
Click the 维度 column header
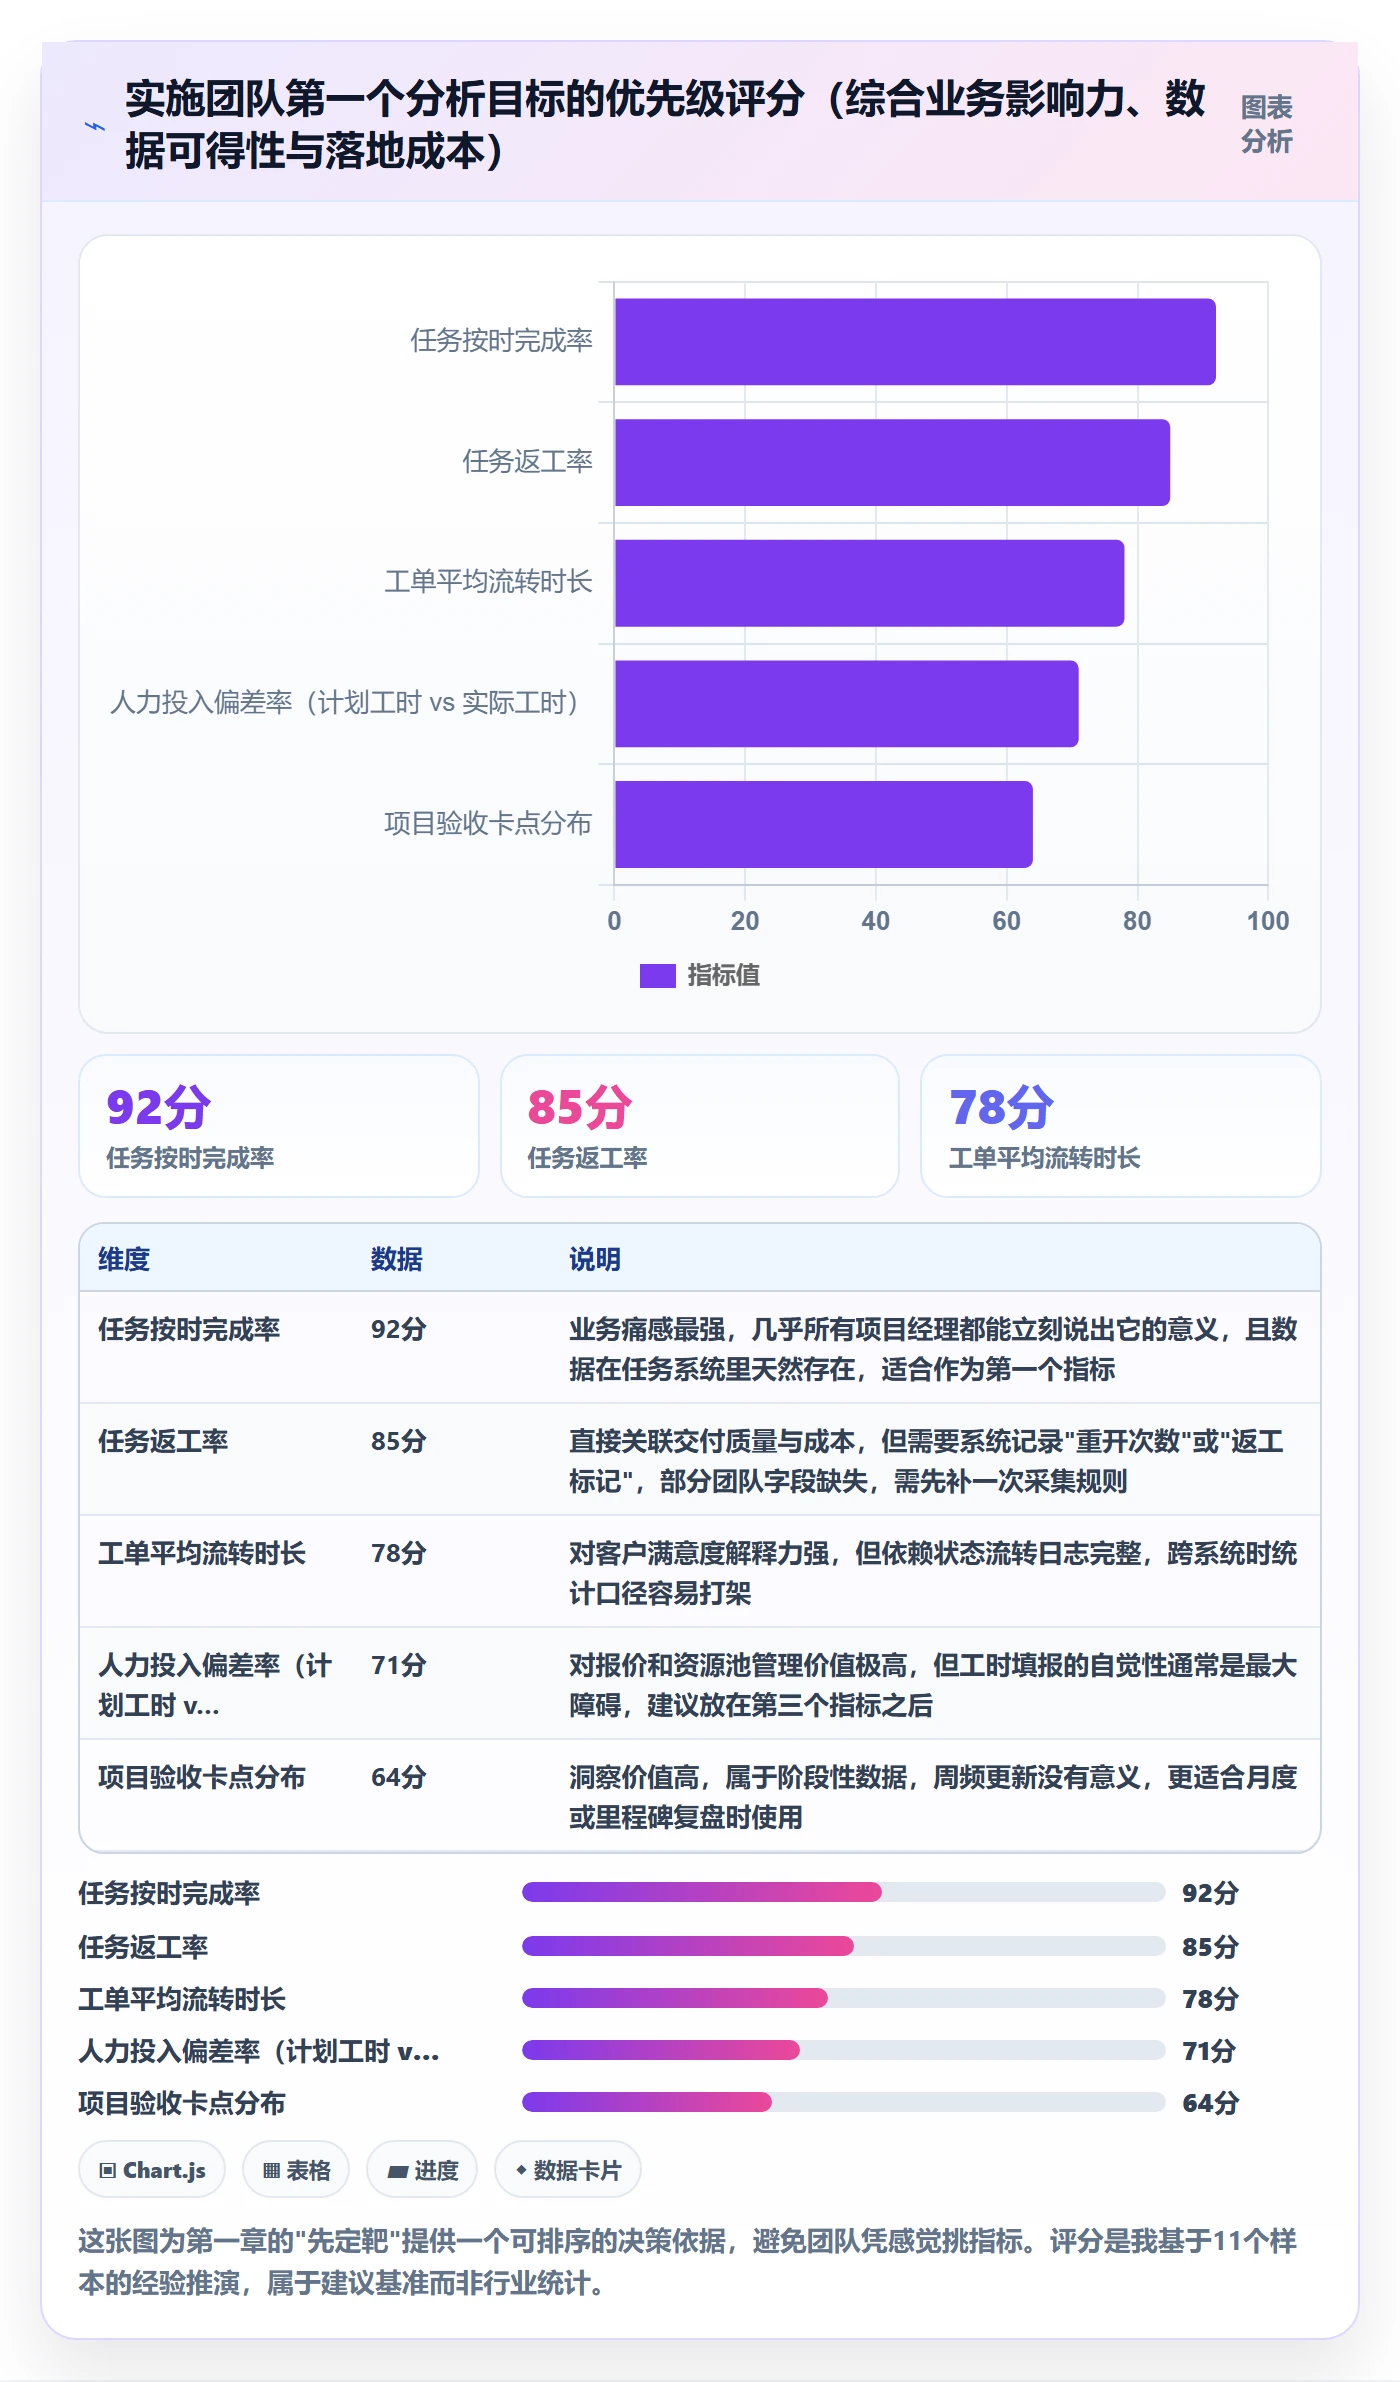click(124, 1259)
